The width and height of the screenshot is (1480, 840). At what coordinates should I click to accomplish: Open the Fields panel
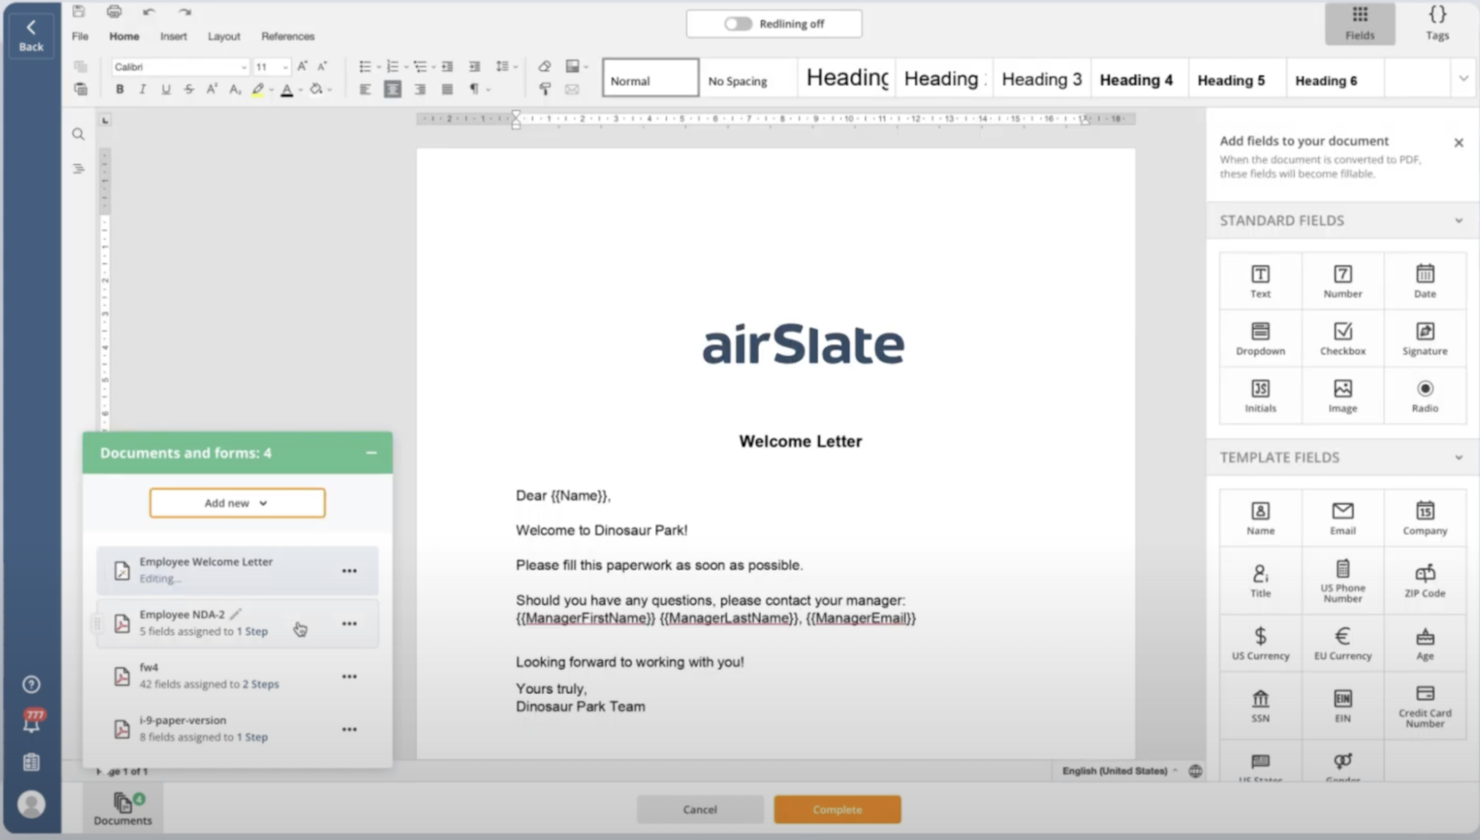1359,23
